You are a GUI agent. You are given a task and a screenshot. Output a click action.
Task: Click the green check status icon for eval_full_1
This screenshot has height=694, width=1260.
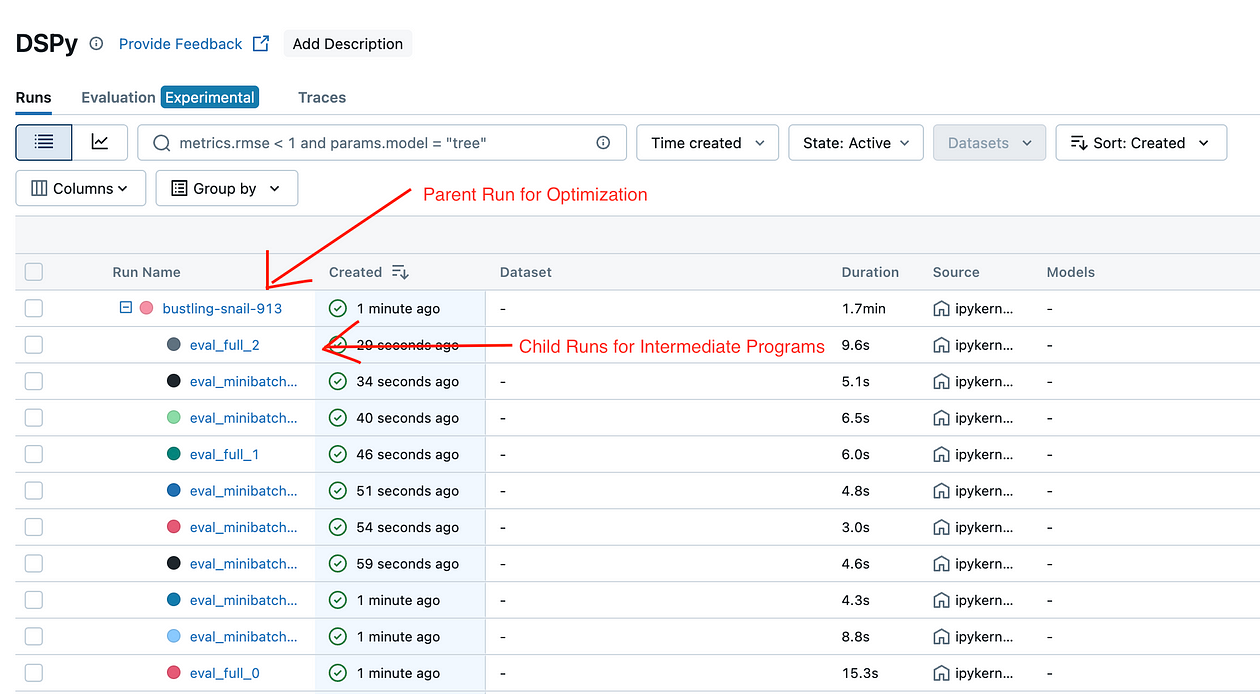[337, 453]
